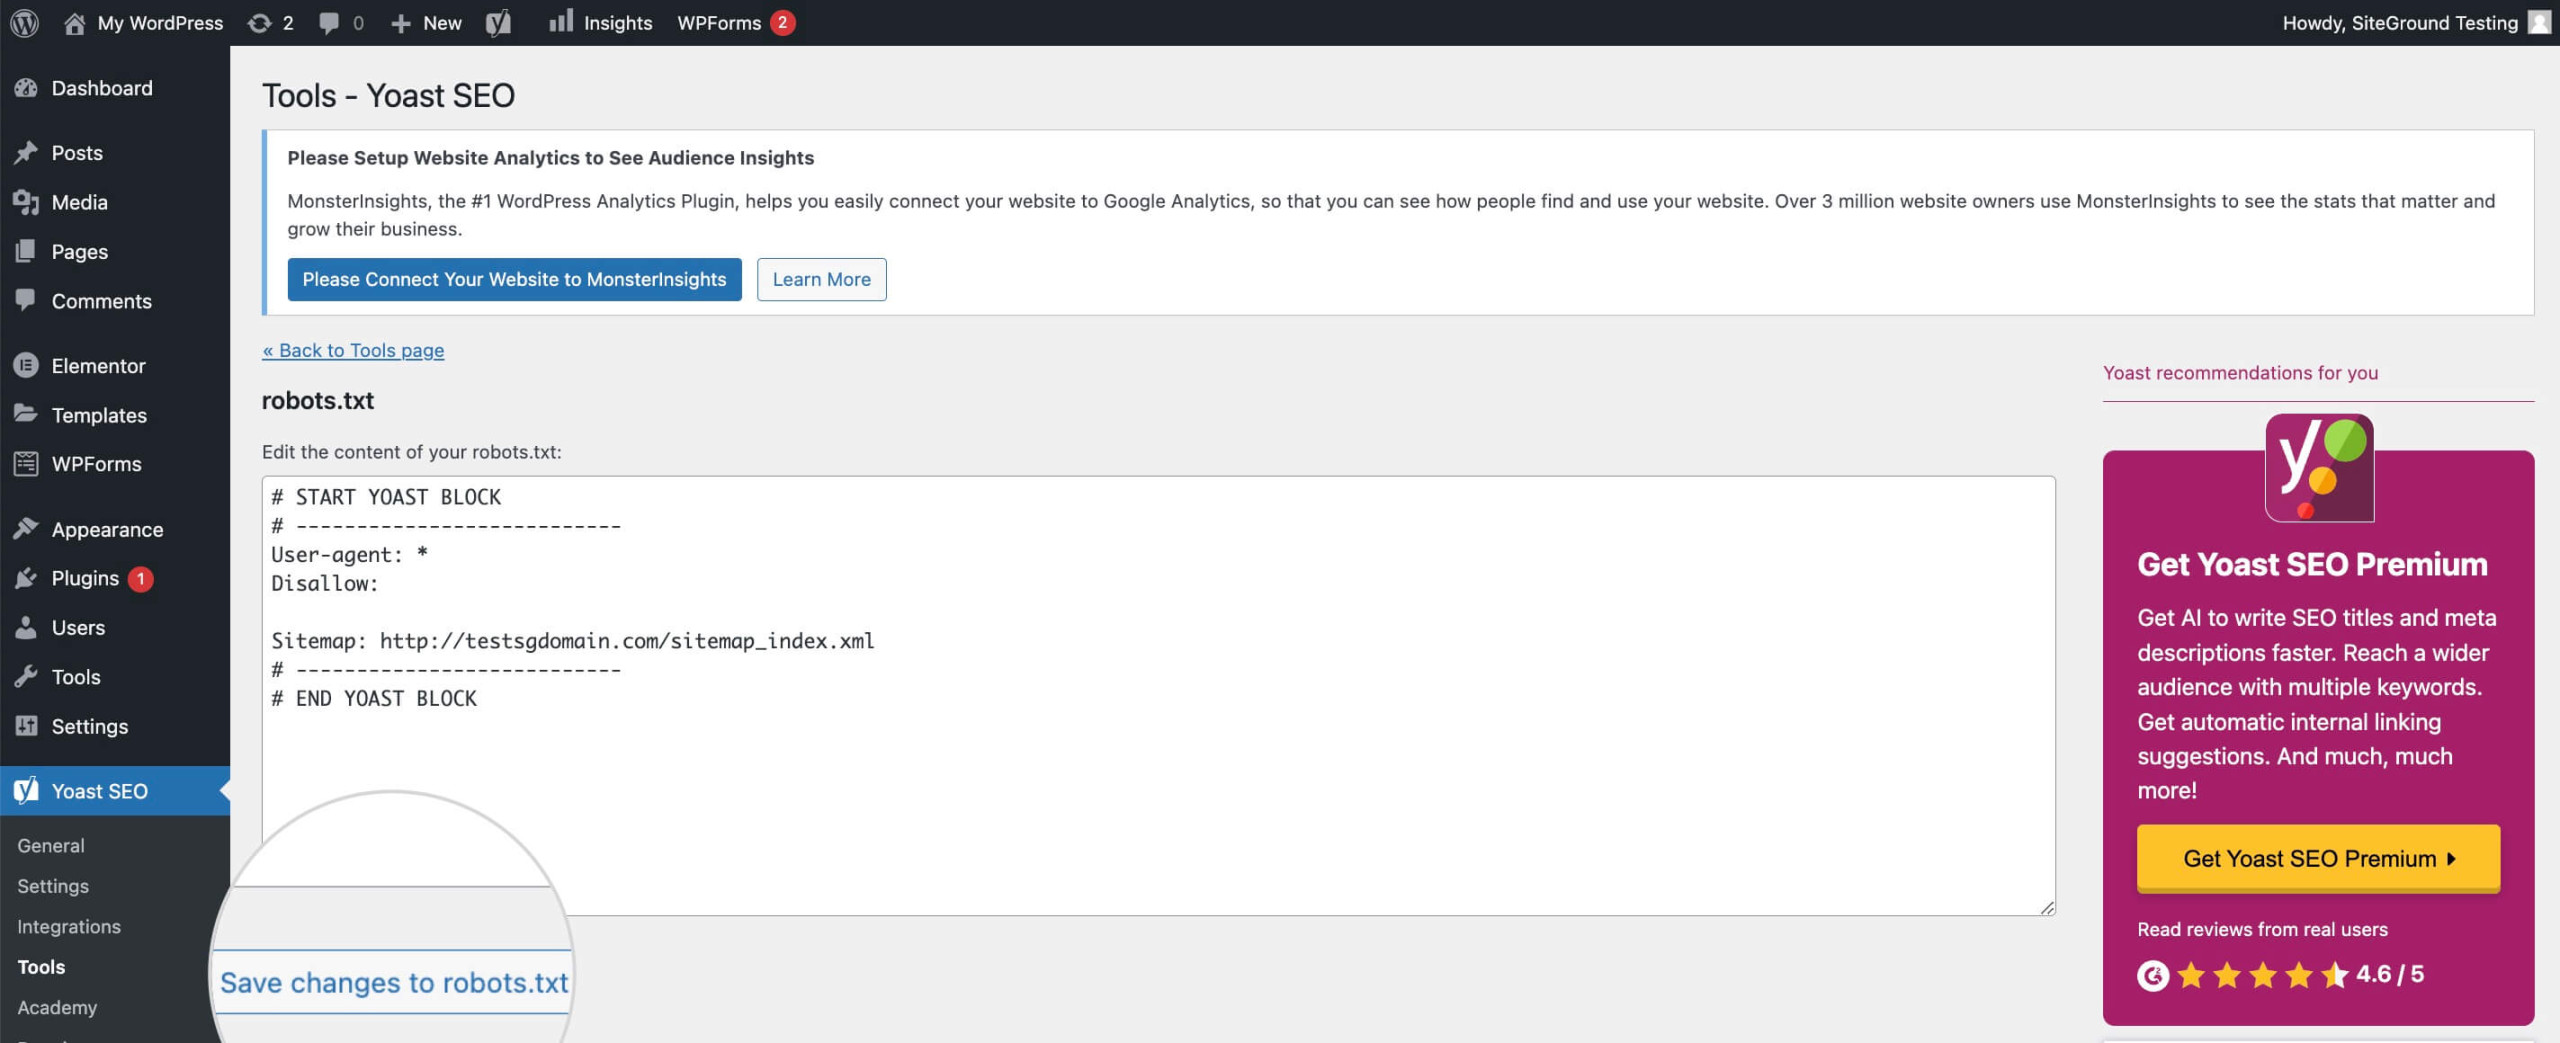The height and width of the screenshot is (1043, 2560).
Task: Click the Sitemap URL line in robots.txt
Action: [x=573, y=640]
